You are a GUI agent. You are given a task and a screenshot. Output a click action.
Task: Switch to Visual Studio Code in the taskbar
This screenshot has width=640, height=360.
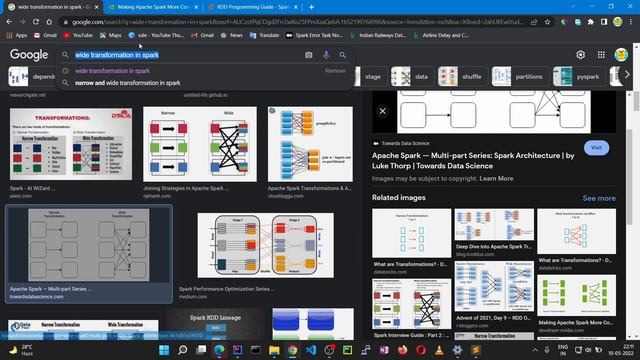(x=311, y=350)
